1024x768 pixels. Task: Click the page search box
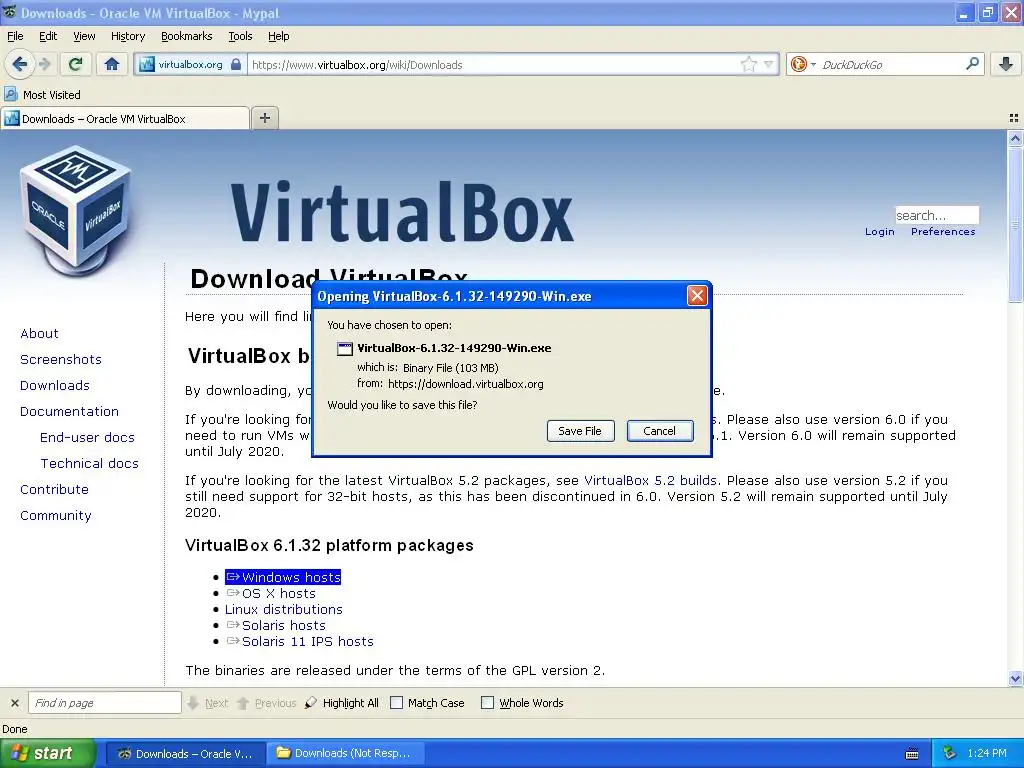936,215
